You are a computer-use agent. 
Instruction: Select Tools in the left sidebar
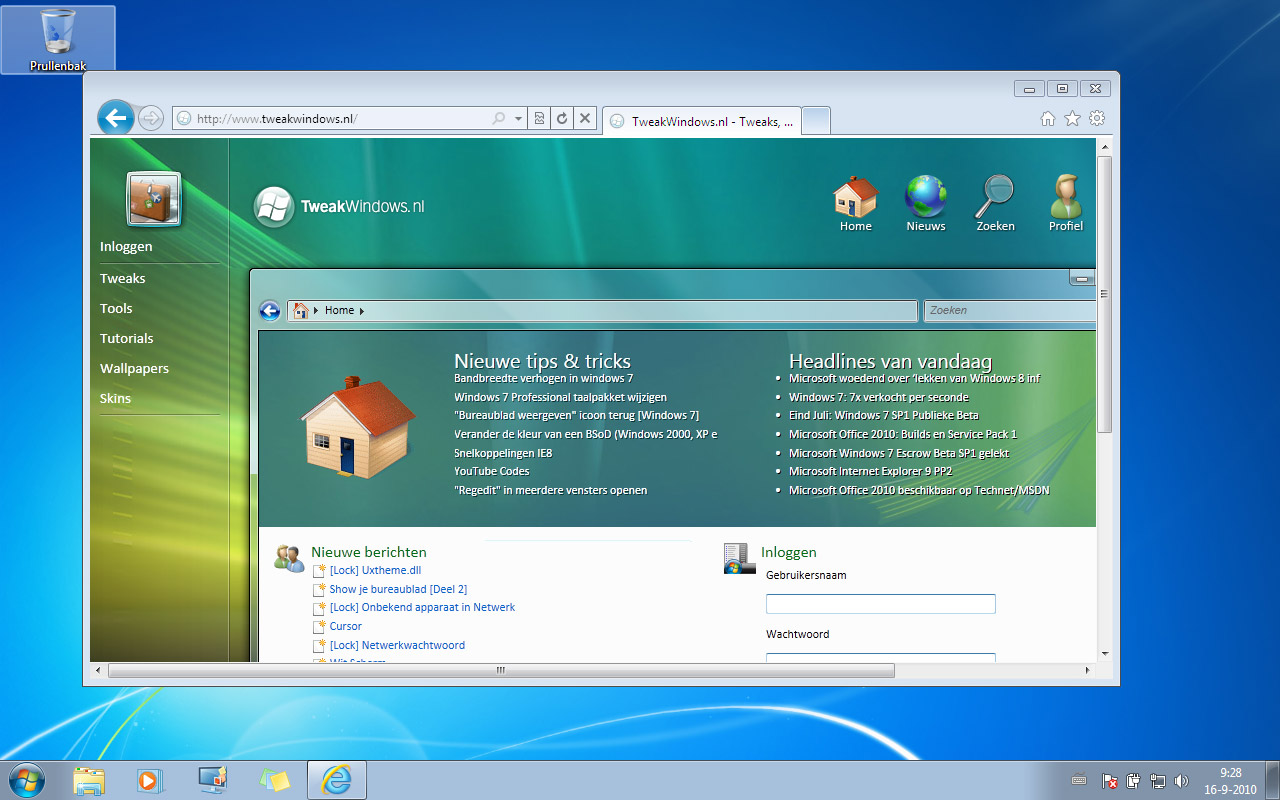pos(116,309)
